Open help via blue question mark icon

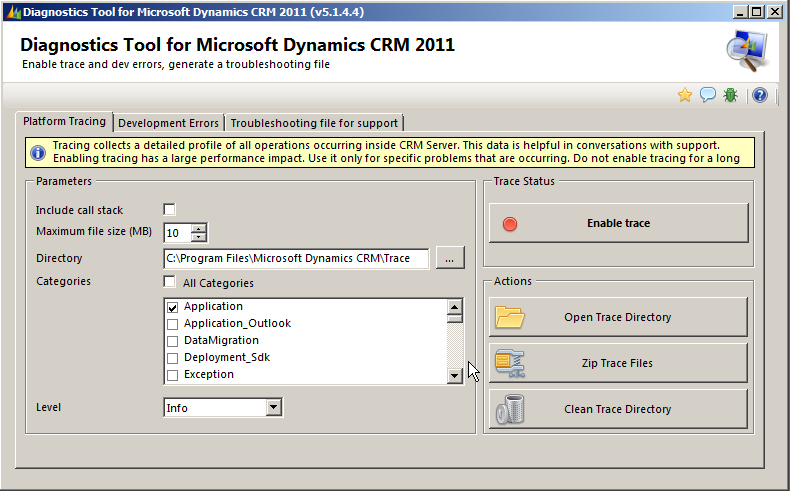760,95
